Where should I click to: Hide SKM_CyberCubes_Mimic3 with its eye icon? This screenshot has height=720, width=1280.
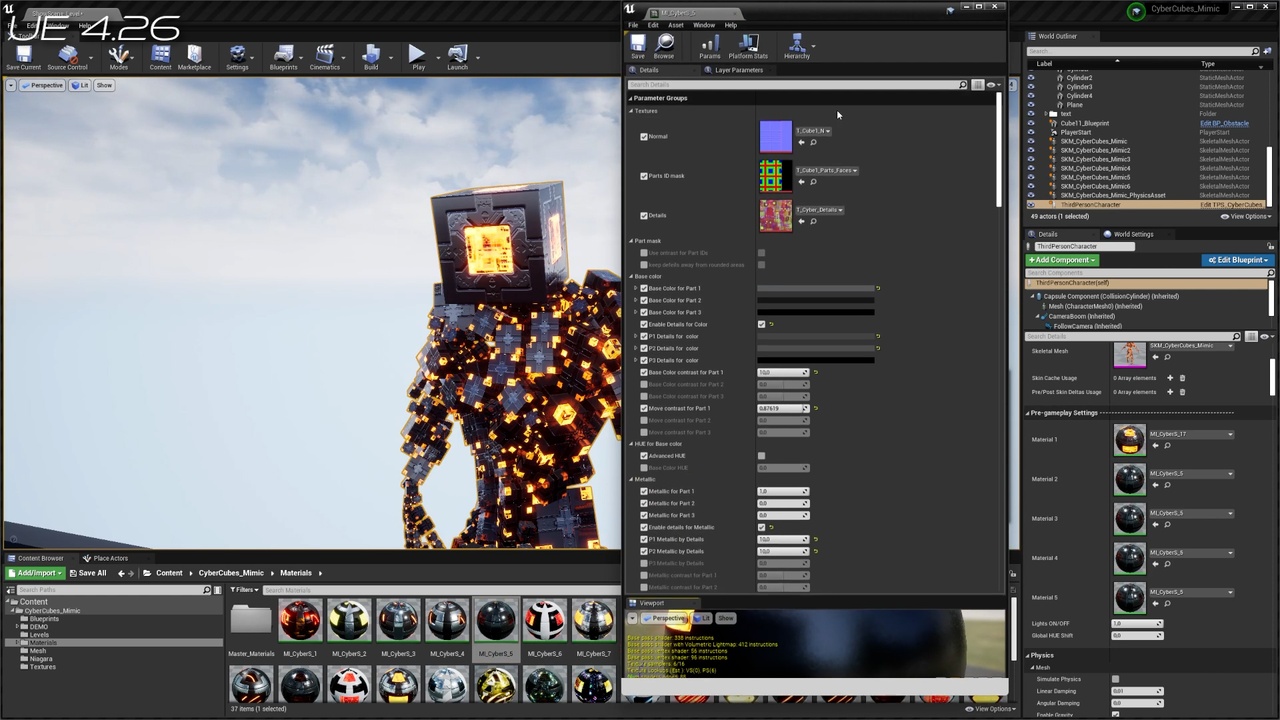tap(1031, 159)
